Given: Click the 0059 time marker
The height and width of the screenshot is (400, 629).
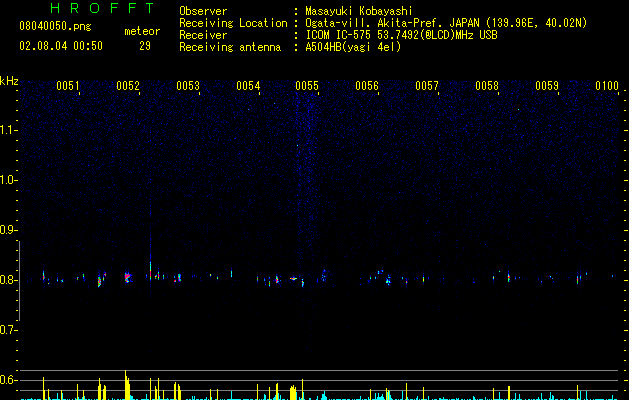Looking at the screenshot, I should [547, 86].
